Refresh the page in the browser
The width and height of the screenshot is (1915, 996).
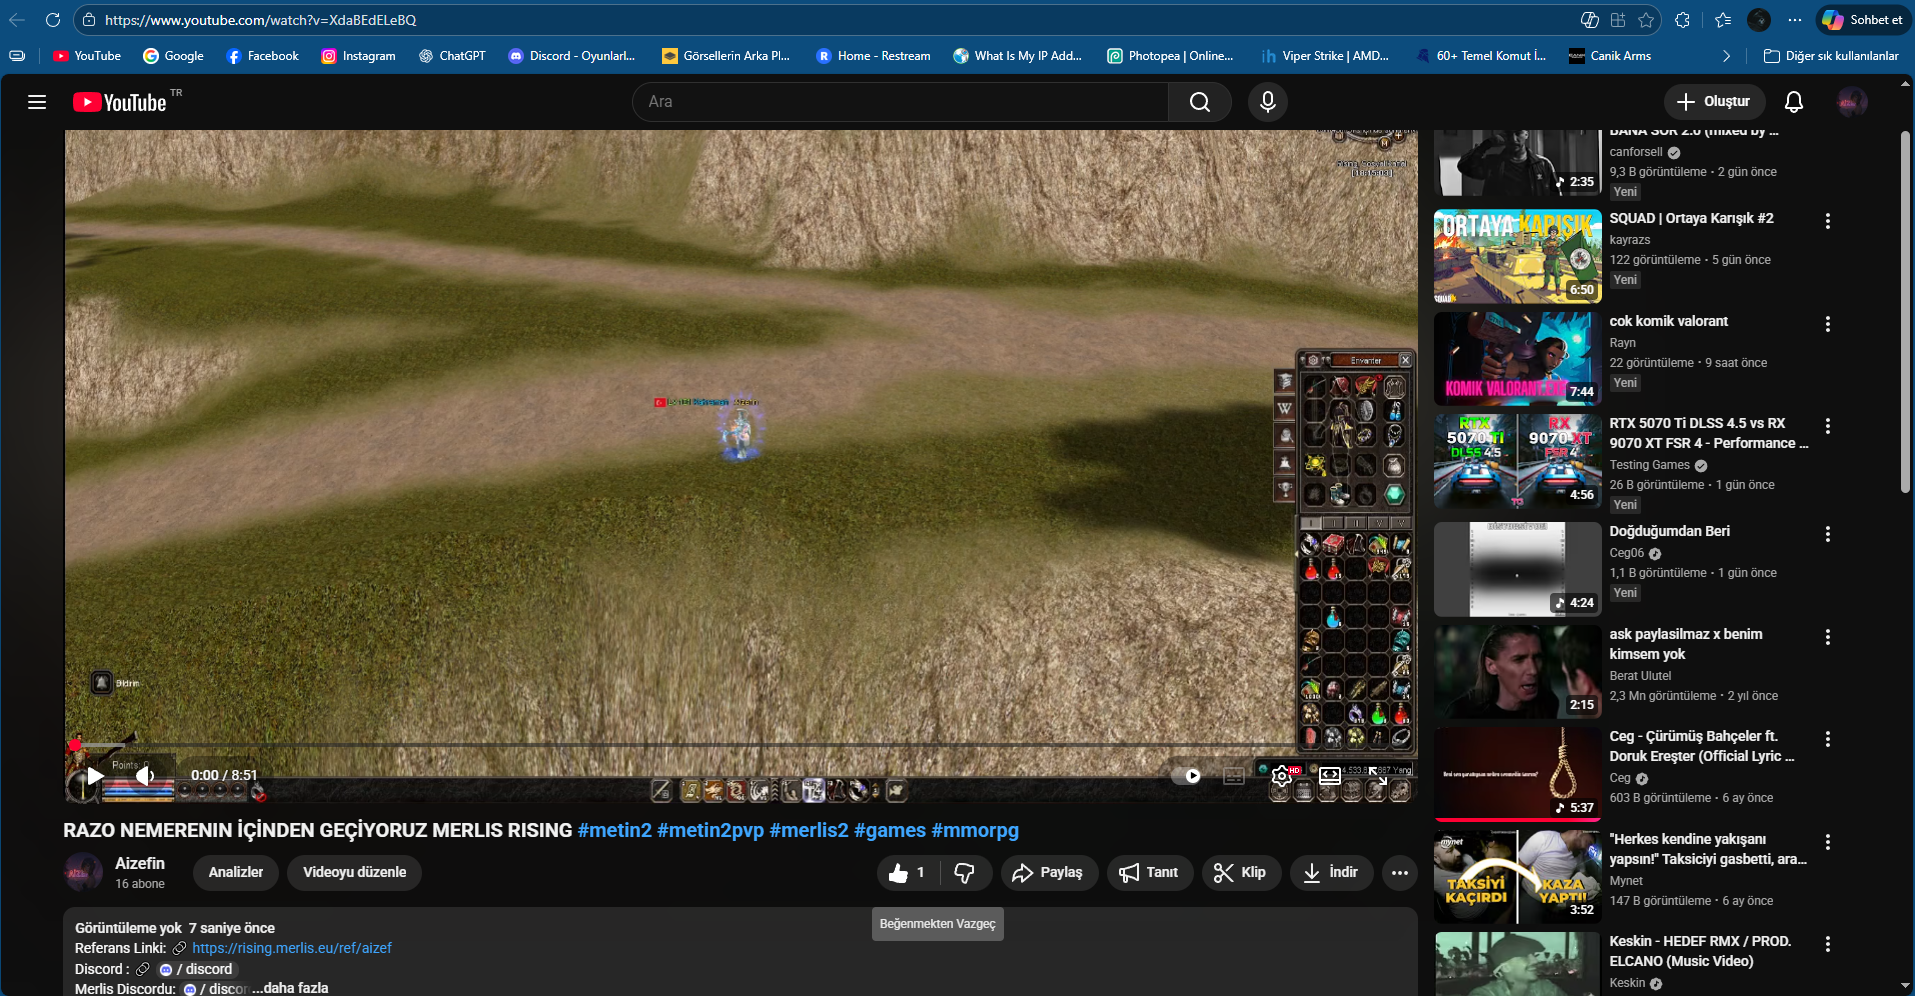click(53, 20)
